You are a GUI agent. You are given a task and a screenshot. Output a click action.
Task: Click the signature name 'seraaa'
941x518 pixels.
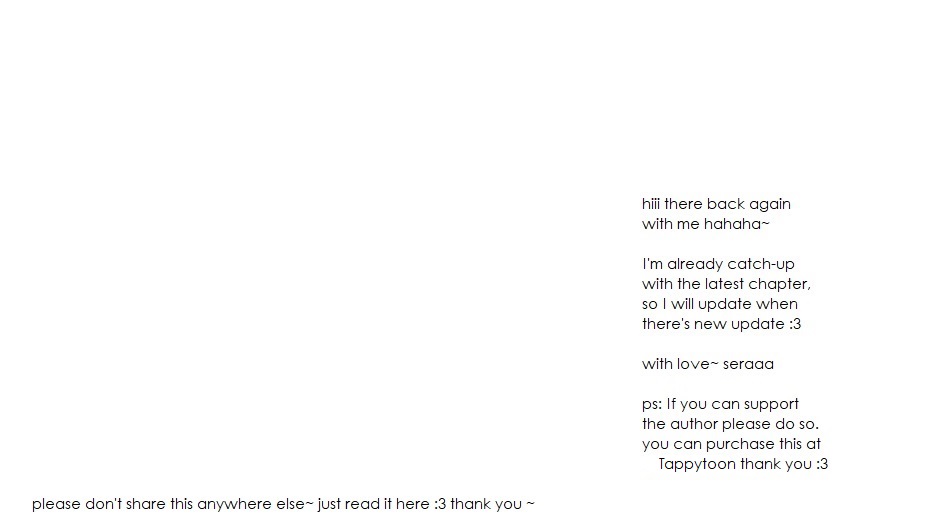748,364
